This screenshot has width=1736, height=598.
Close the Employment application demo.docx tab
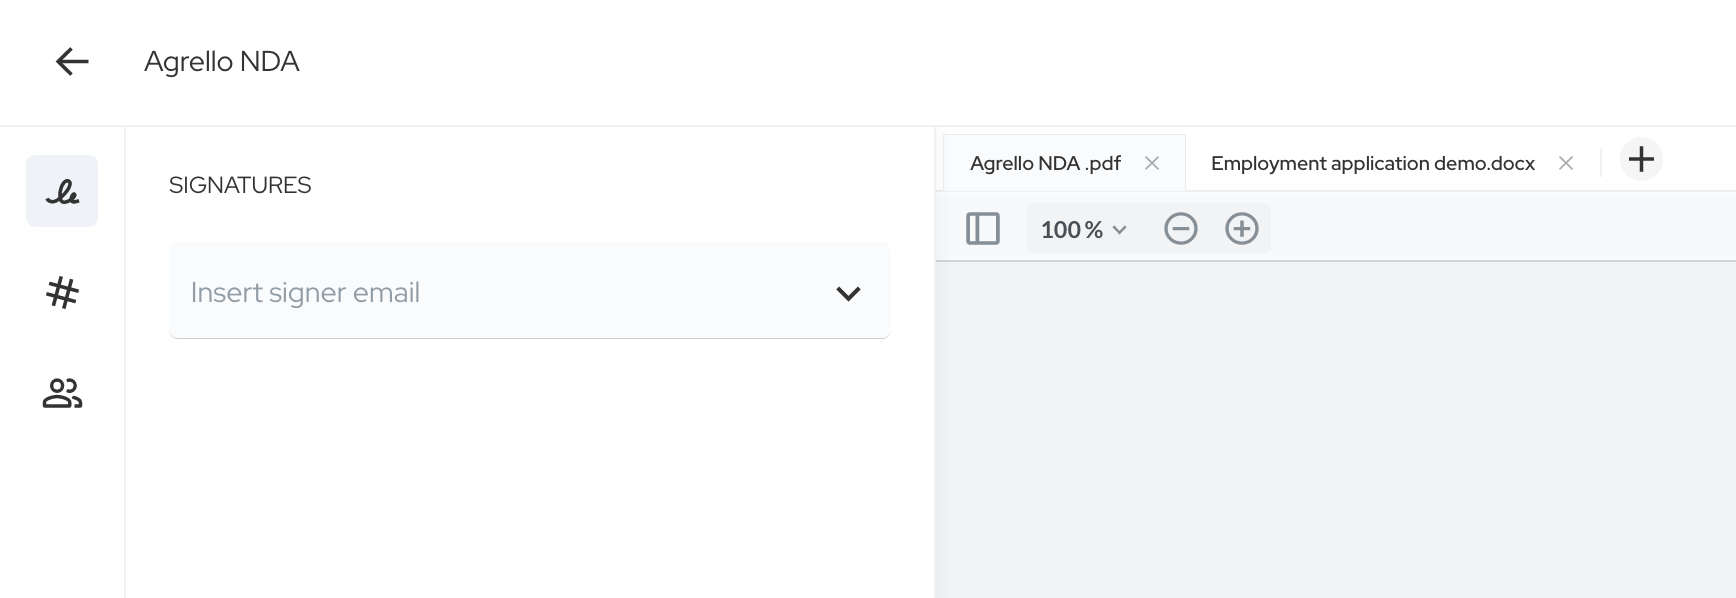click(1566, 163)
